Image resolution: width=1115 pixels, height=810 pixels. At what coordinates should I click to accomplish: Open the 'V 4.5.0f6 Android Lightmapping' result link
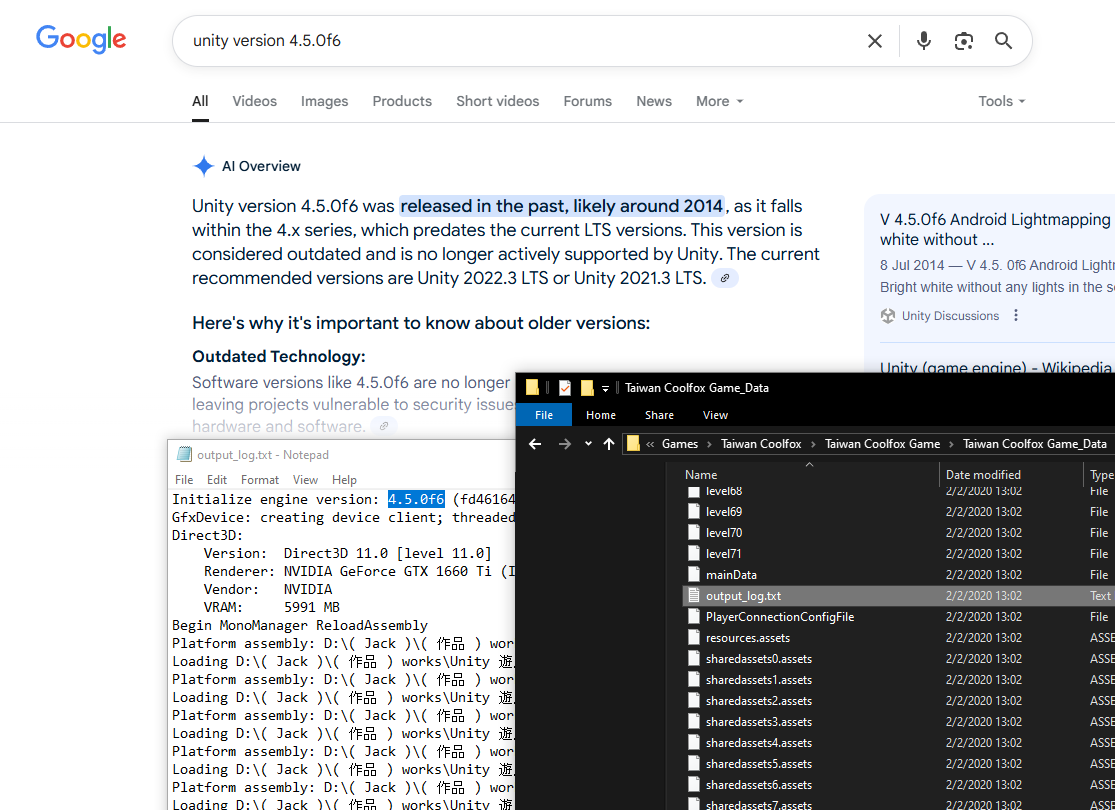click(996, 230)
